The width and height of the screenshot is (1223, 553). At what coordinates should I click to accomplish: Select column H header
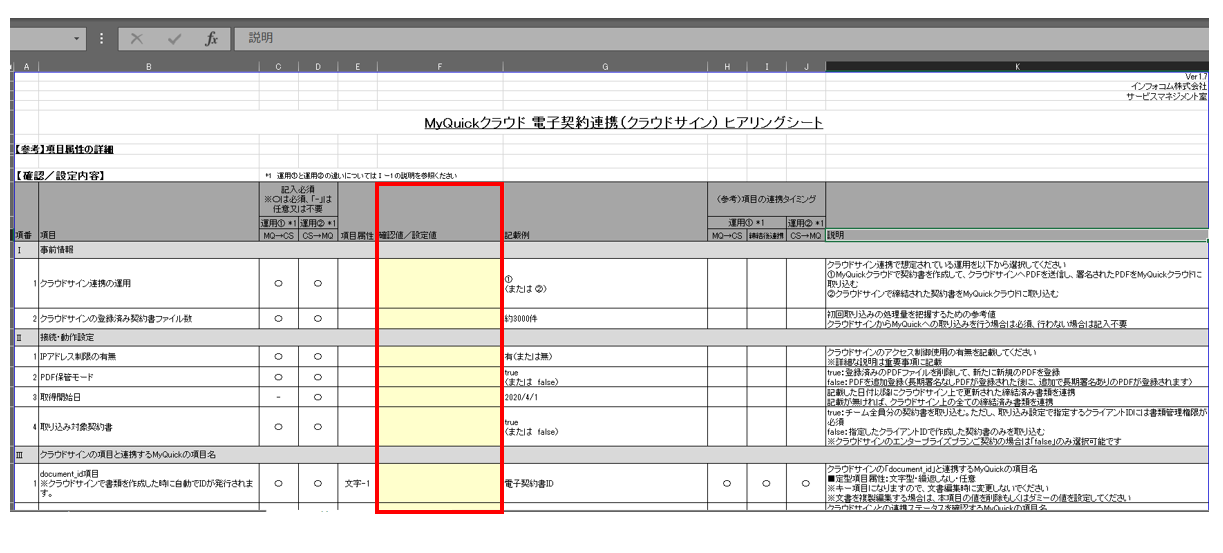click(x=727, y=67)
